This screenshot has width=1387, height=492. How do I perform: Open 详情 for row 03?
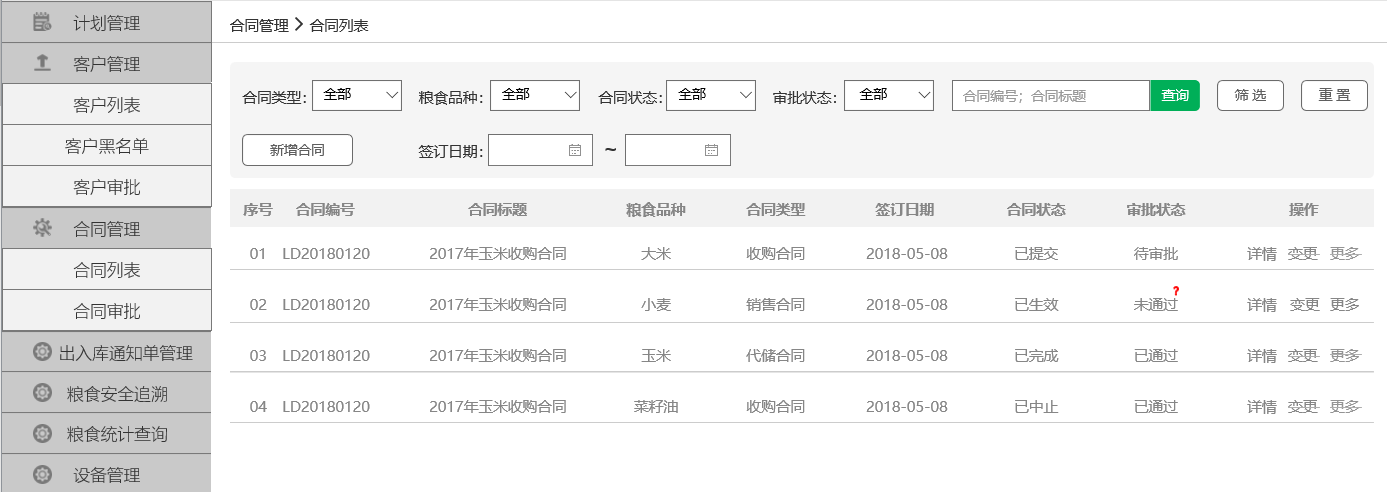point(1262,355)
